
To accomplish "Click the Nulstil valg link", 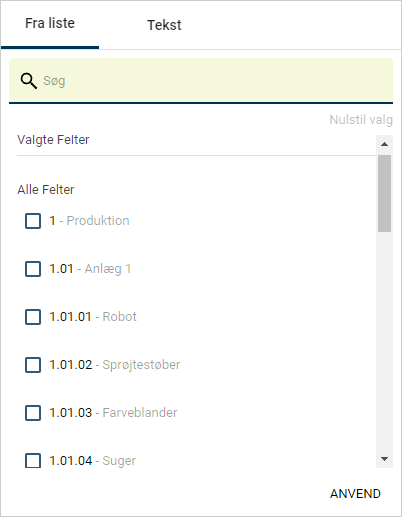I will coord(361,120).
